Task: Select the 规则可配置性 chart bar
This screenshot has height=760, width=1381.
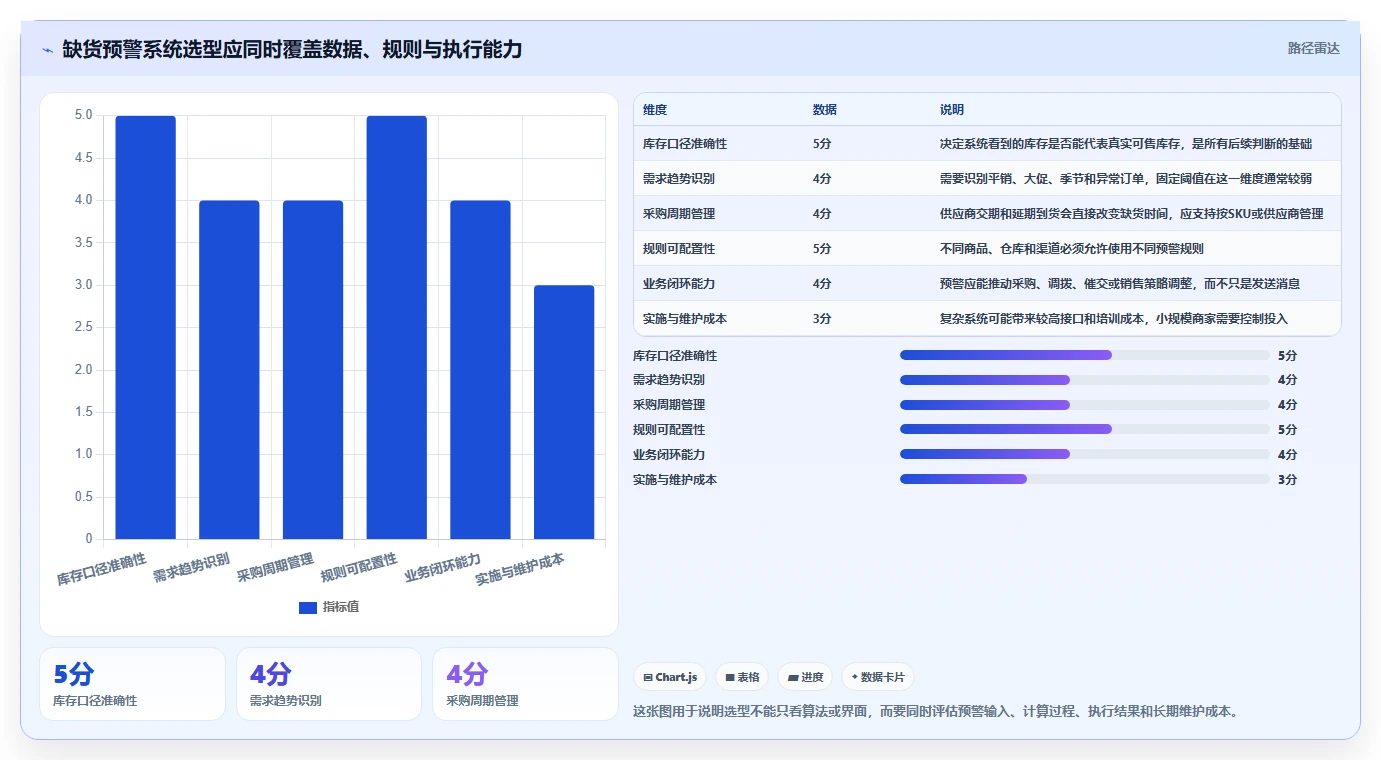Action: [x=396, y=327]
